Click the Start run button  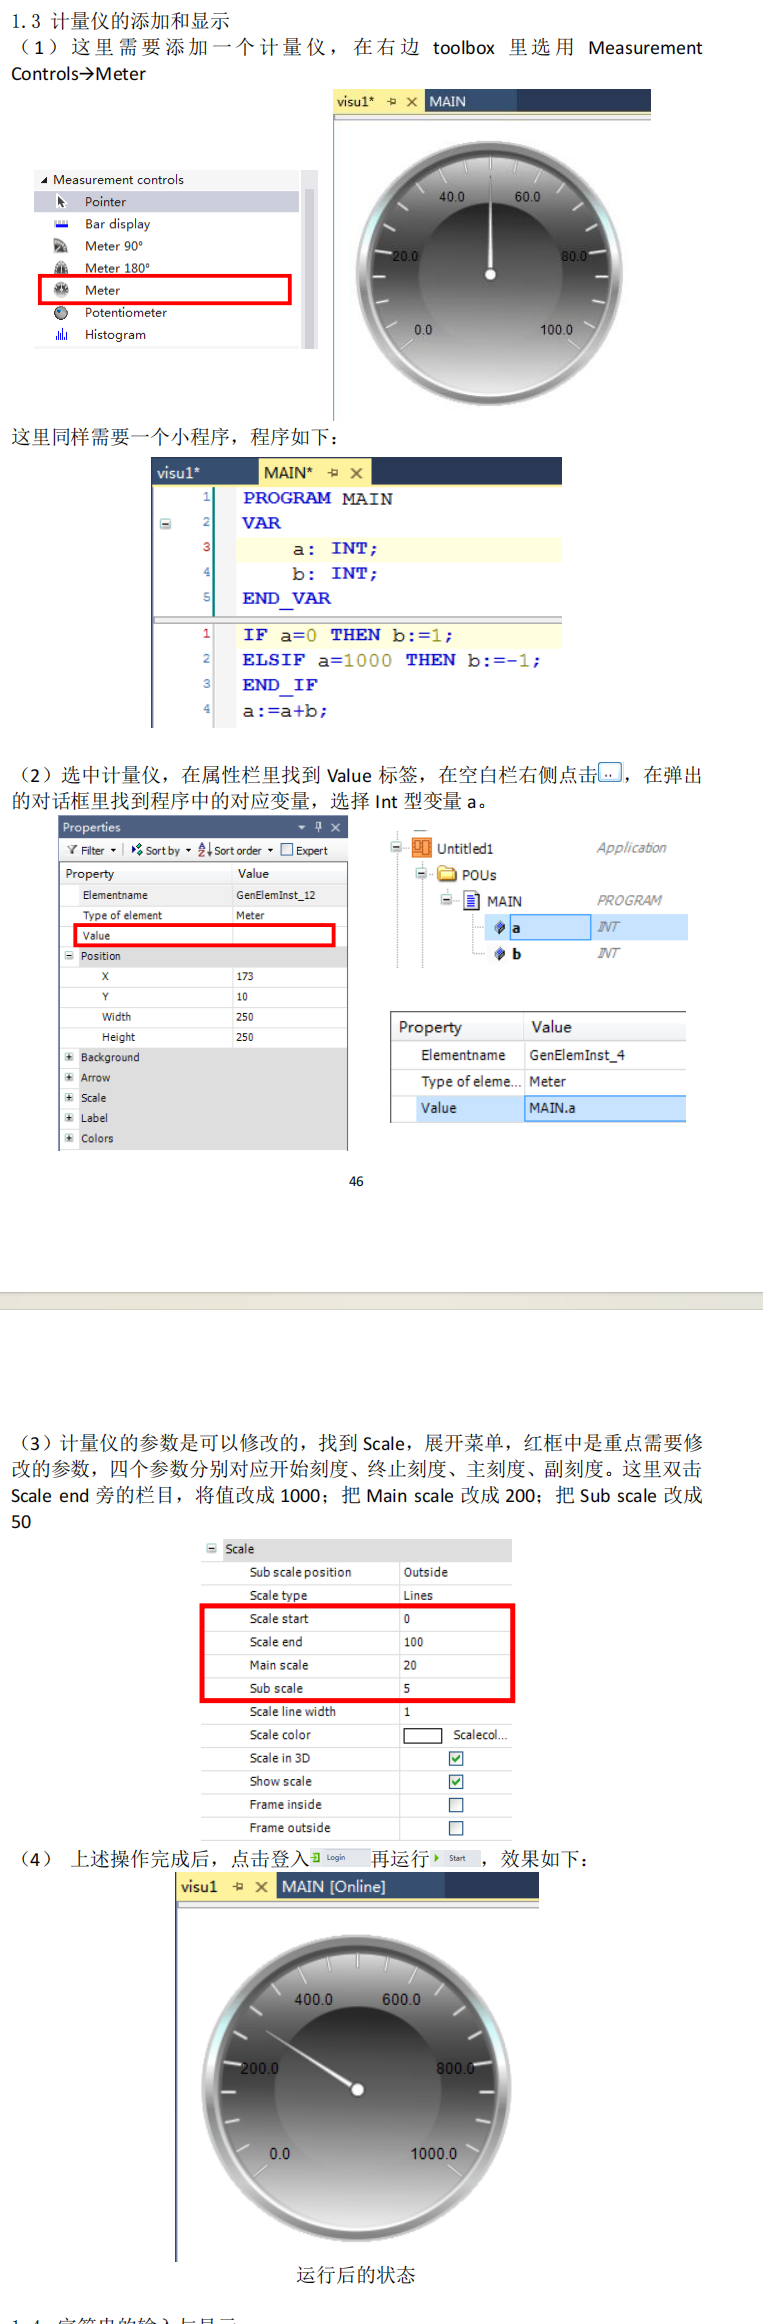point(455,1858)
